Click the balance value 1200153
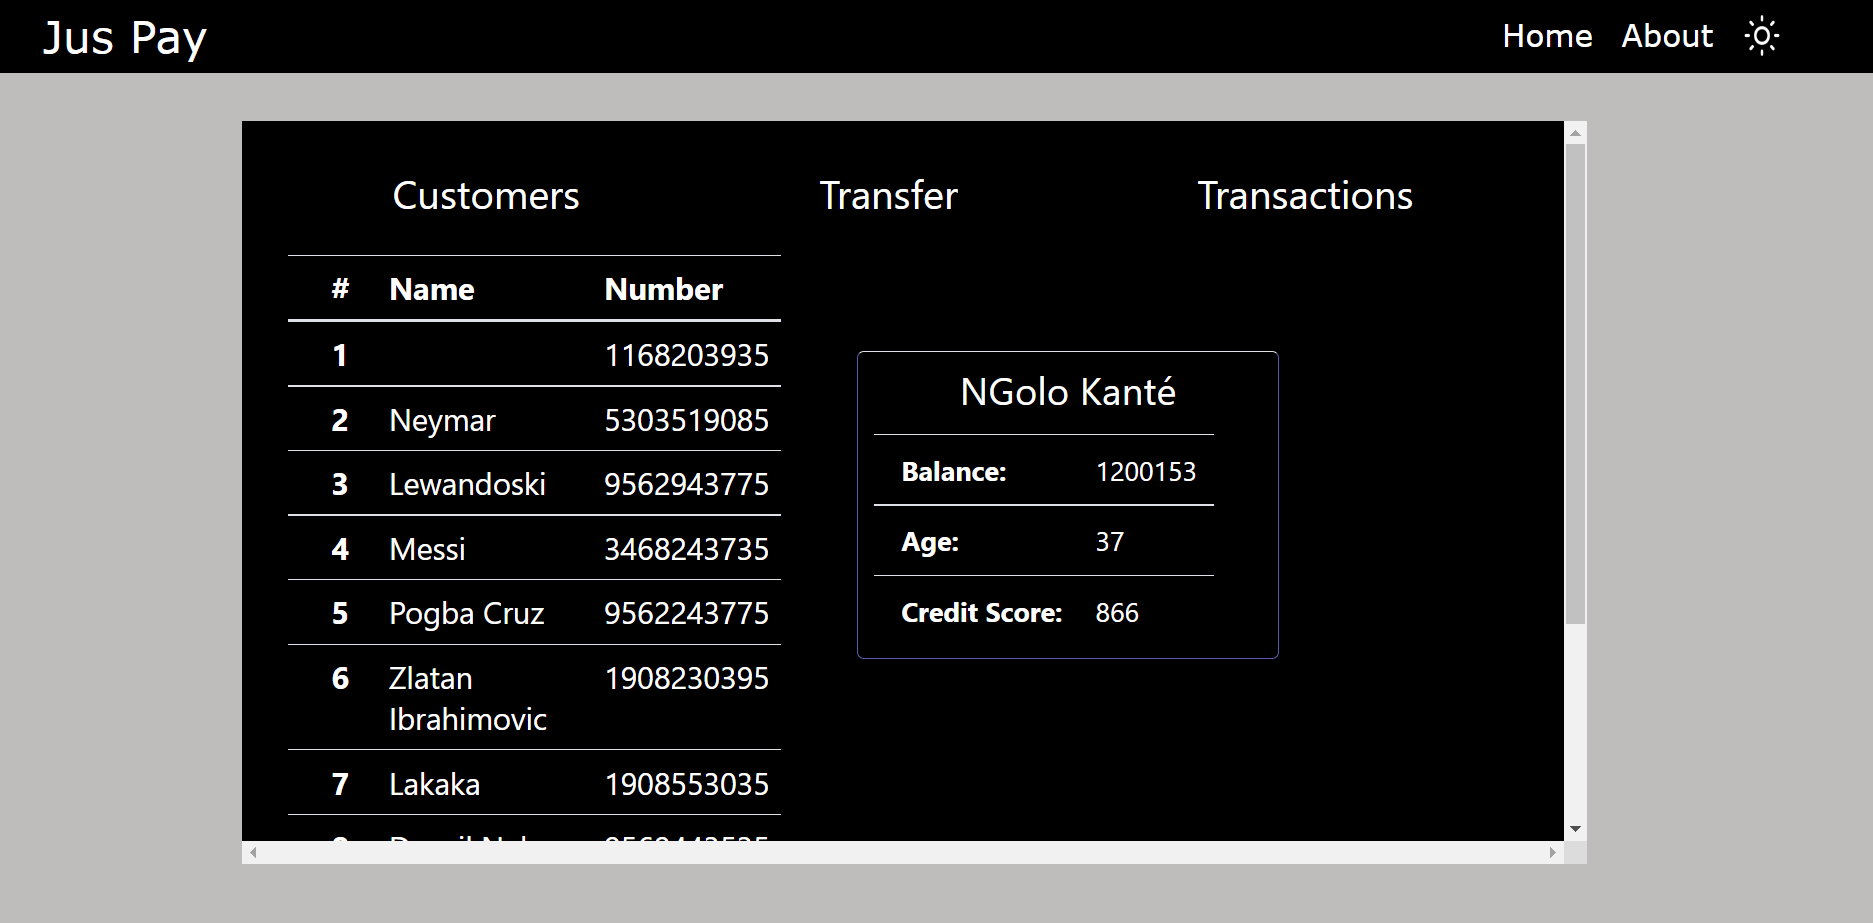This screenshot has width=1873, height=923. click(1146, 472)
